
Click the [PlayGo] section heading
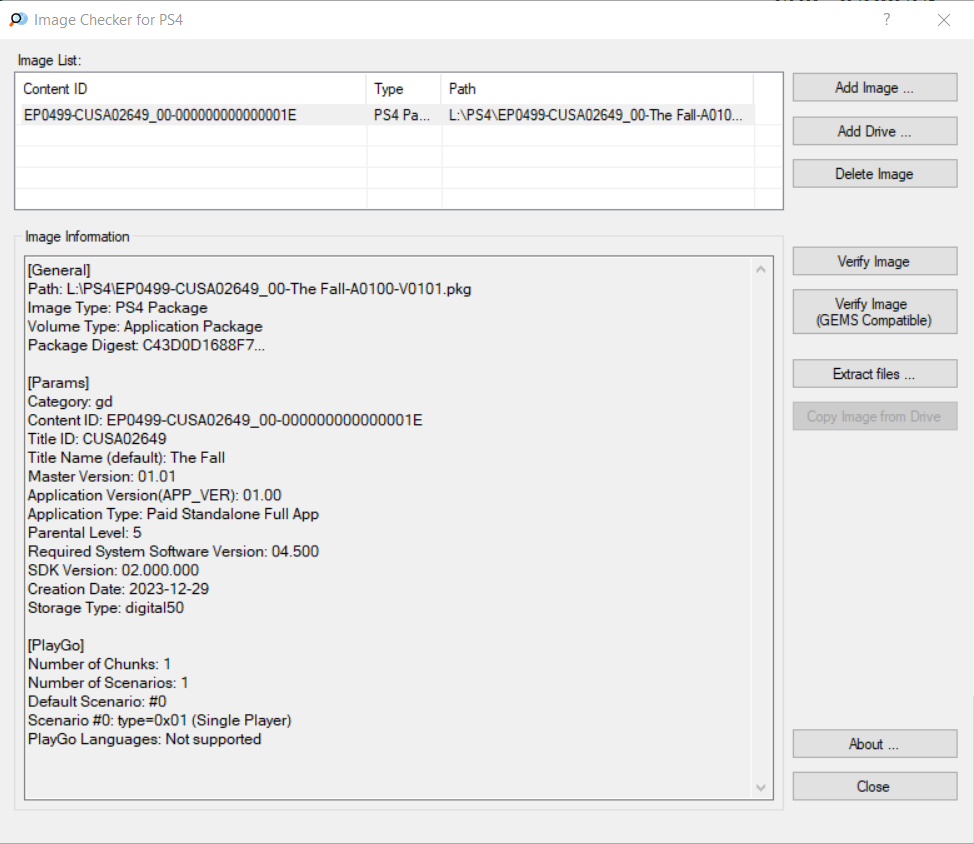click(56, 645)
